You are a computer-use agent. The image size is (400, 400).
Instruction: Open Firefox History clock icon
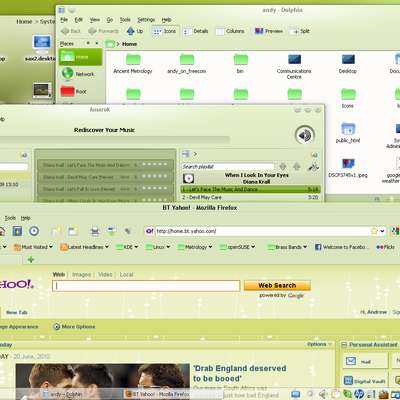click(x=34, y=231)
